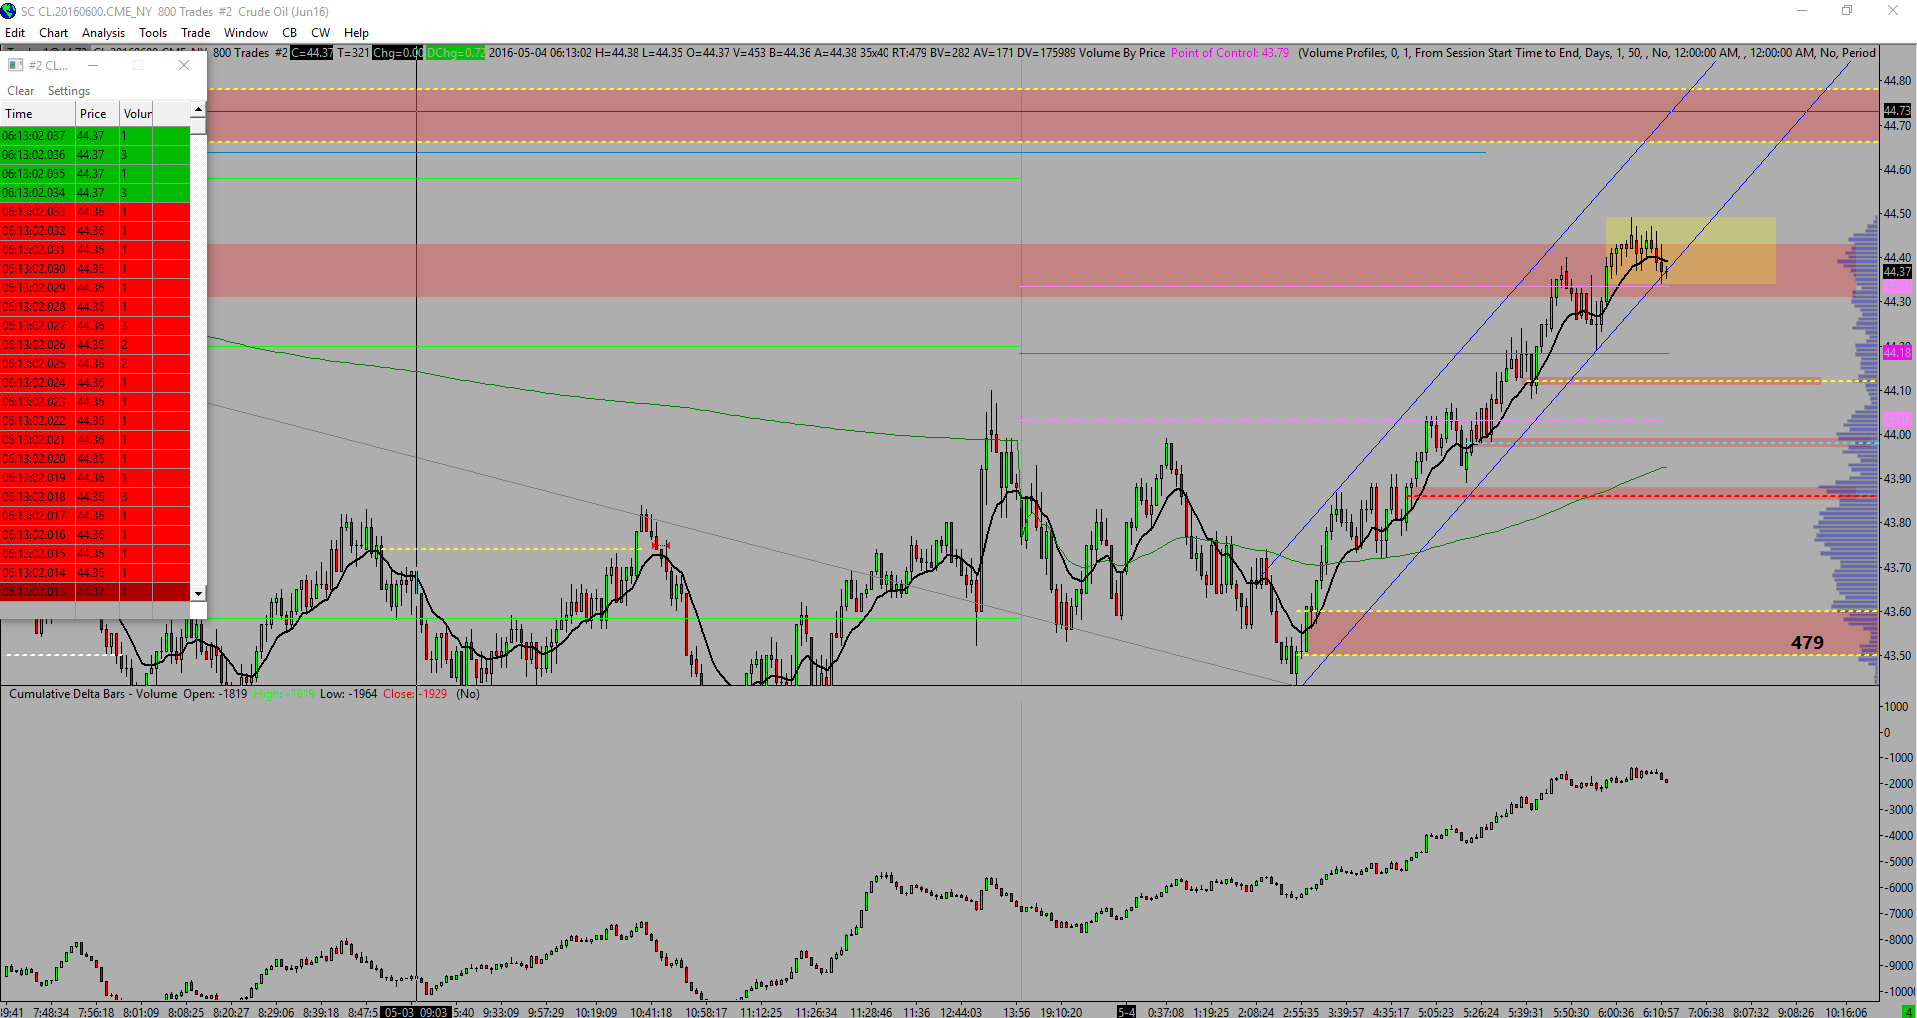The height and width of the screenshot is (1018, 1917).
Task: Click scroll up arrow in Time and Sales list
Action: [x=198, y=109]
